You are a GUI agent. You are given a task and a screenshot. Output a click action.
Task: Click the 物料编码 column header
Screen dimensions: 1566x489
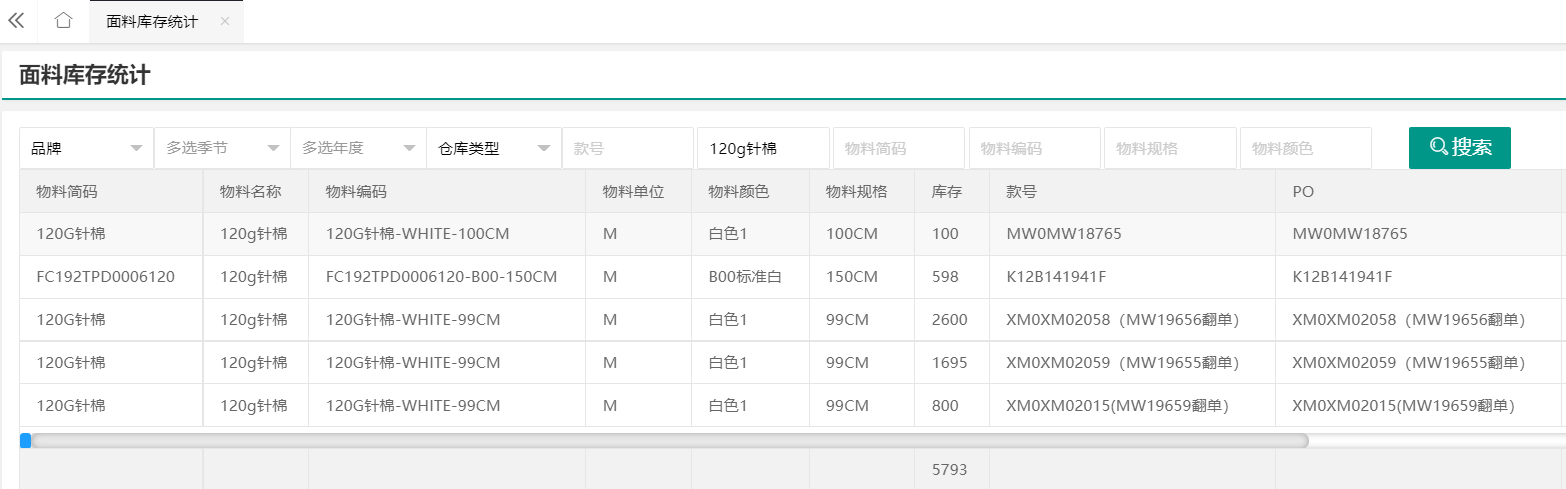point(356,191)
